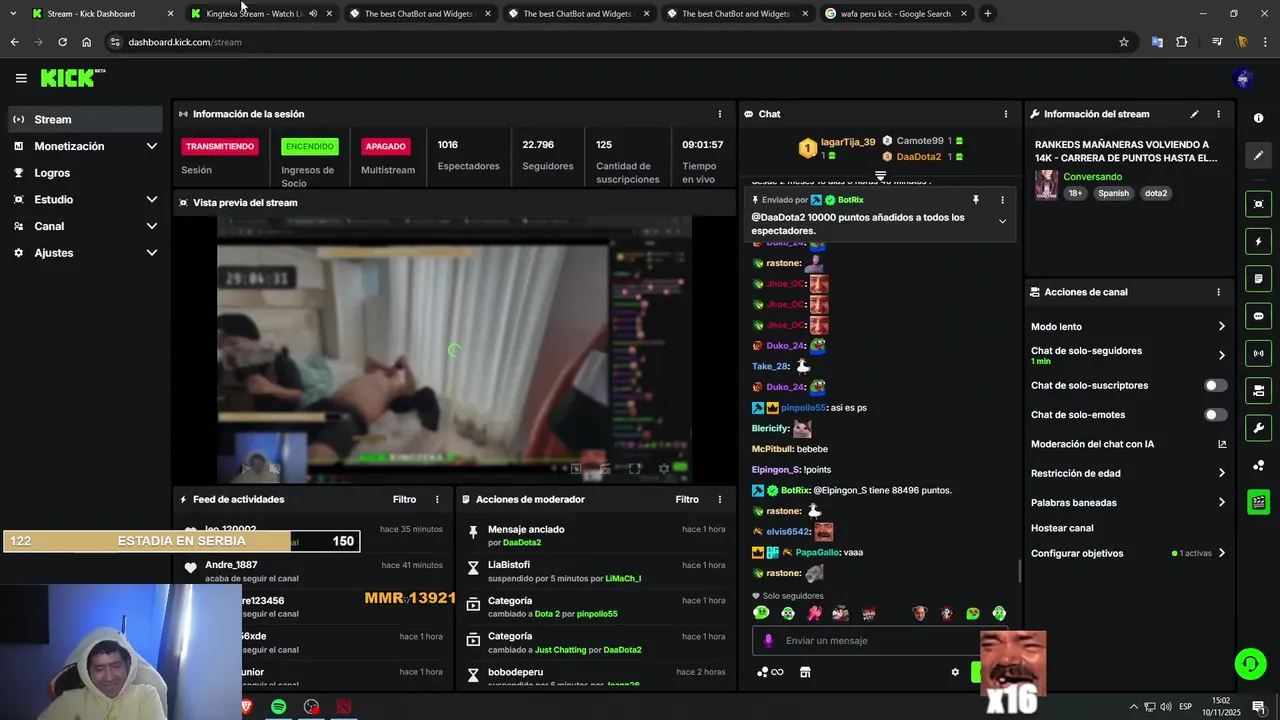The width and height of the screenshot is (1280, 720).
Task: Open the three-dot menu of Información del stream
Action: point(1218,114)
